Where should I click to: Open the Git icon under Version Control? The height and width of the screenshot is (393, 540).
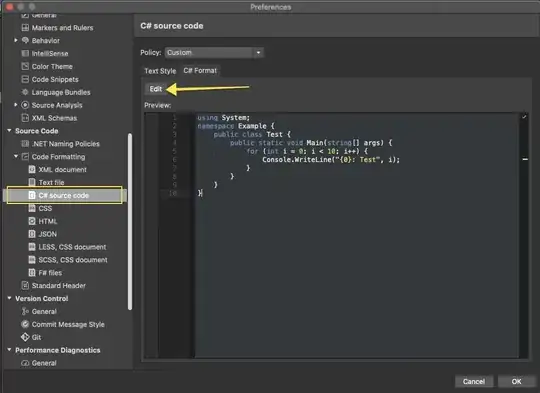[25, 337]
